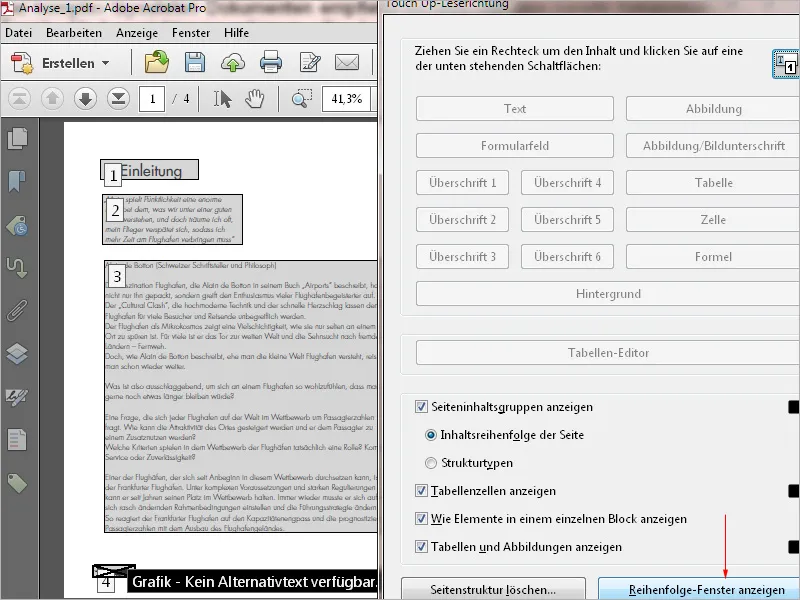
Task: Click the Überschrift 2 button
Action: pos(462,220)
